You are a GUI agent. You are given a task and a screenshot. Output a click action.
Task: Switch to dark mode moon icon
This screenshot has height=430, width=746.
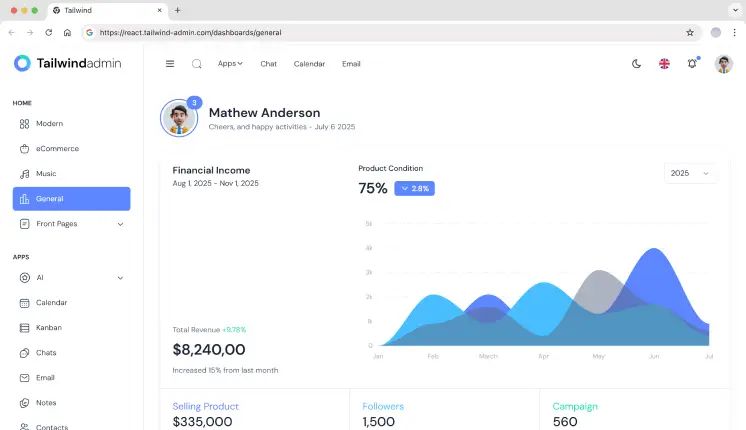636,64
